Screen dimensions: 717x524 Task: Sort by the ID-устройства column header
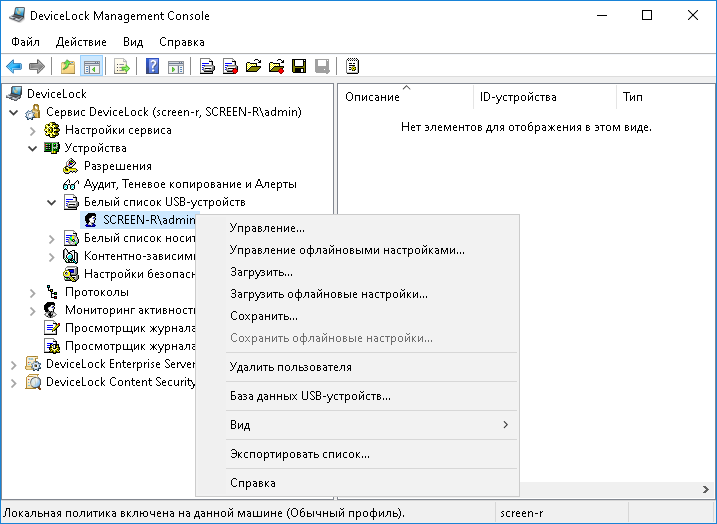(x=545, y=97)
